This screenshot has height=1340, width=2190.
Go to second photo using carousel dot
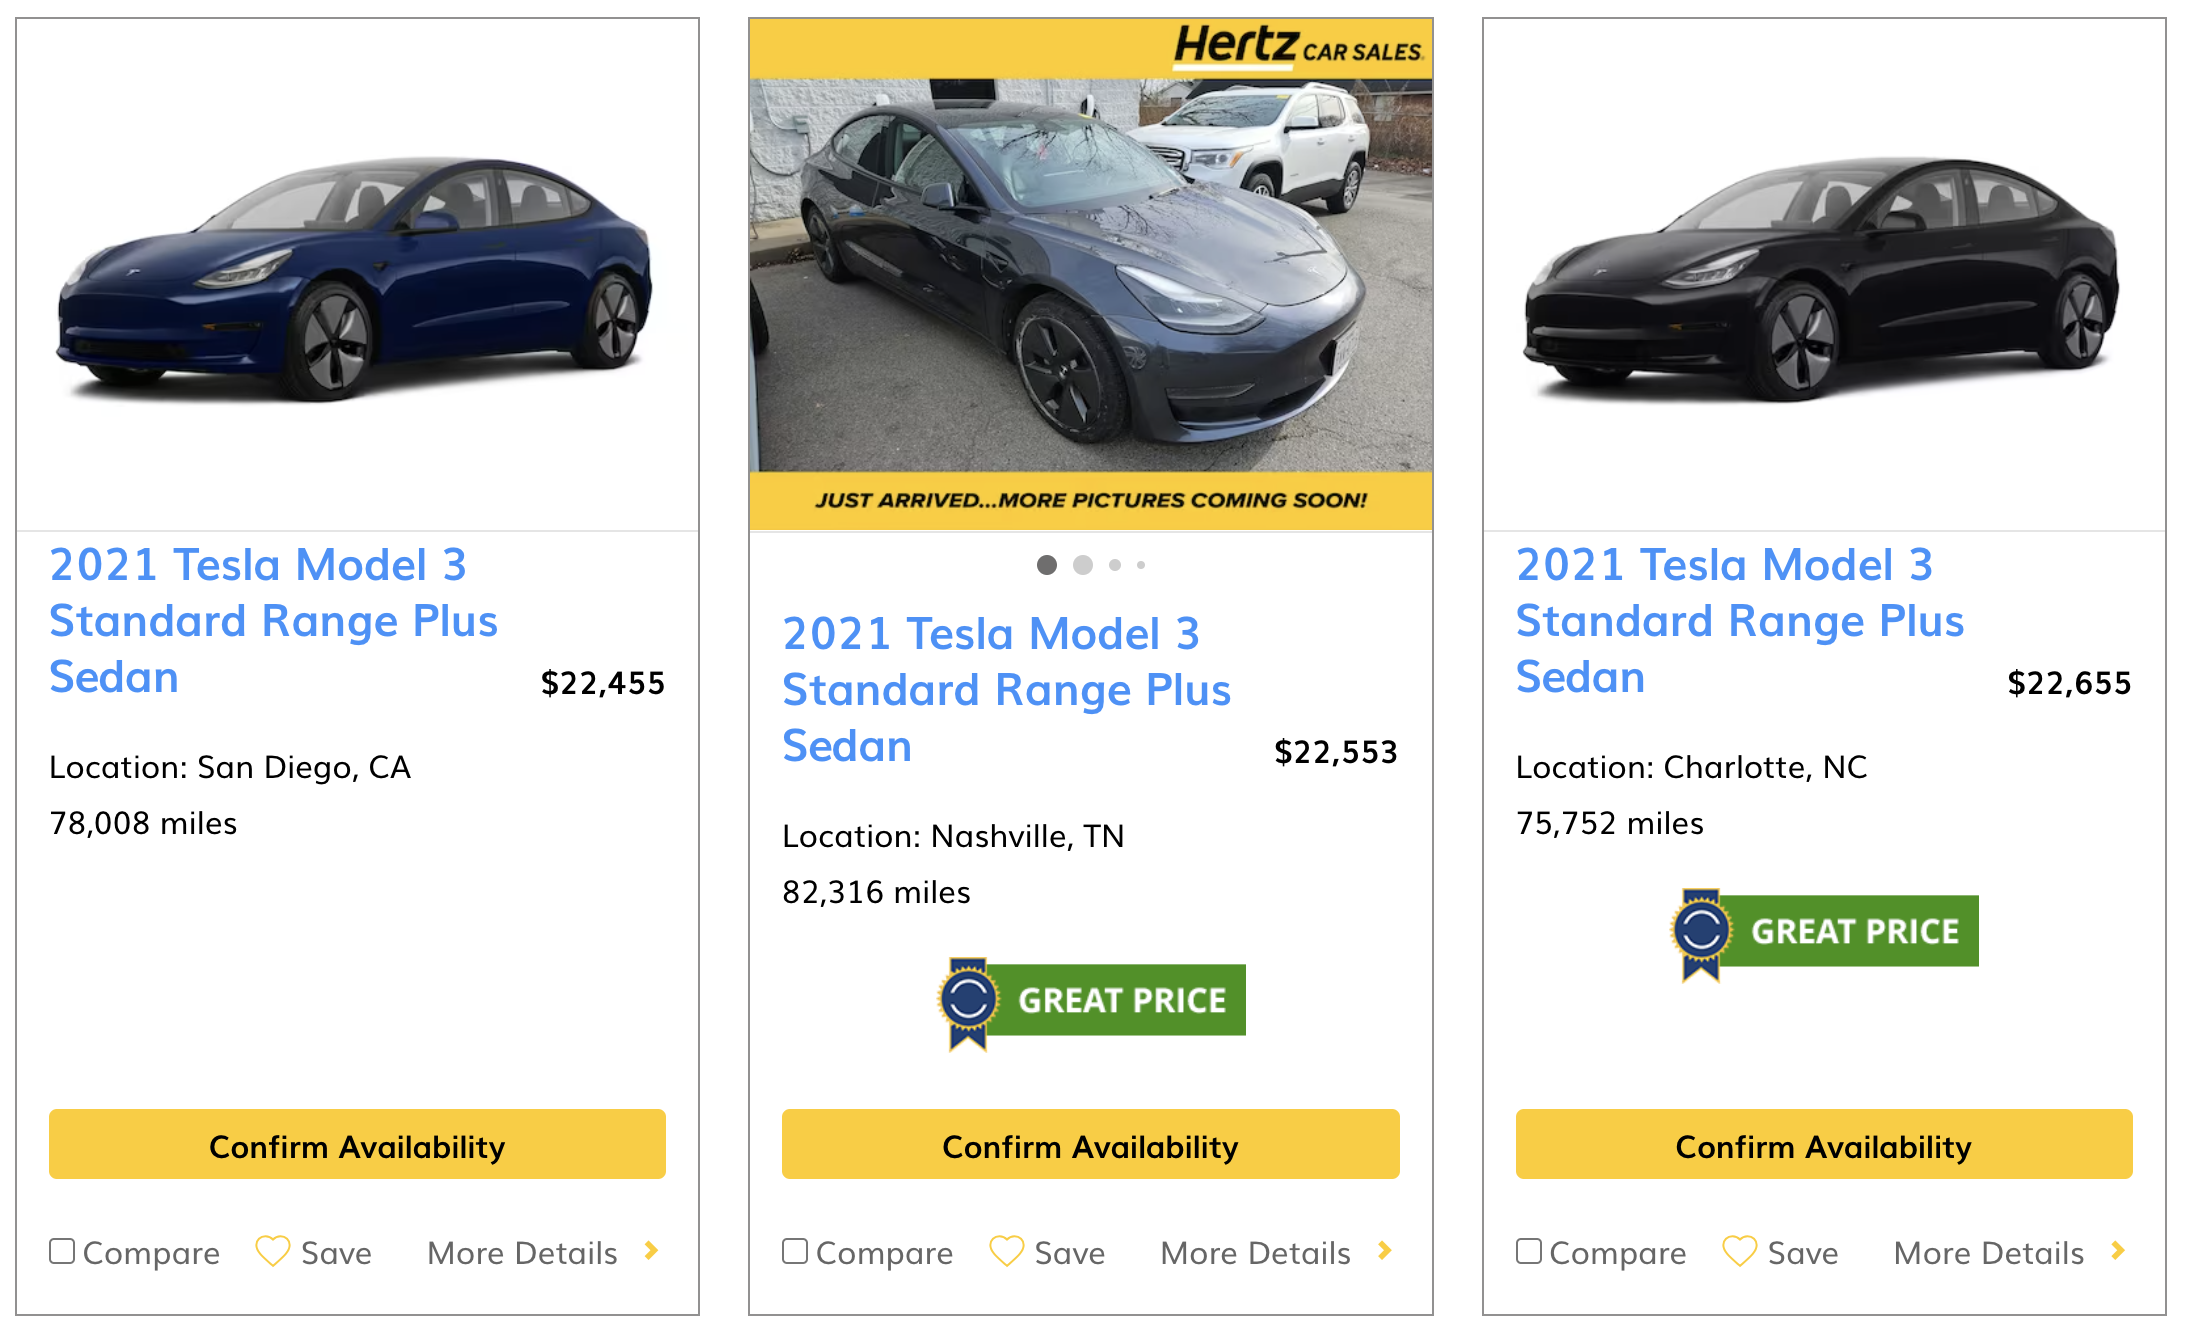pos(1082,565)
